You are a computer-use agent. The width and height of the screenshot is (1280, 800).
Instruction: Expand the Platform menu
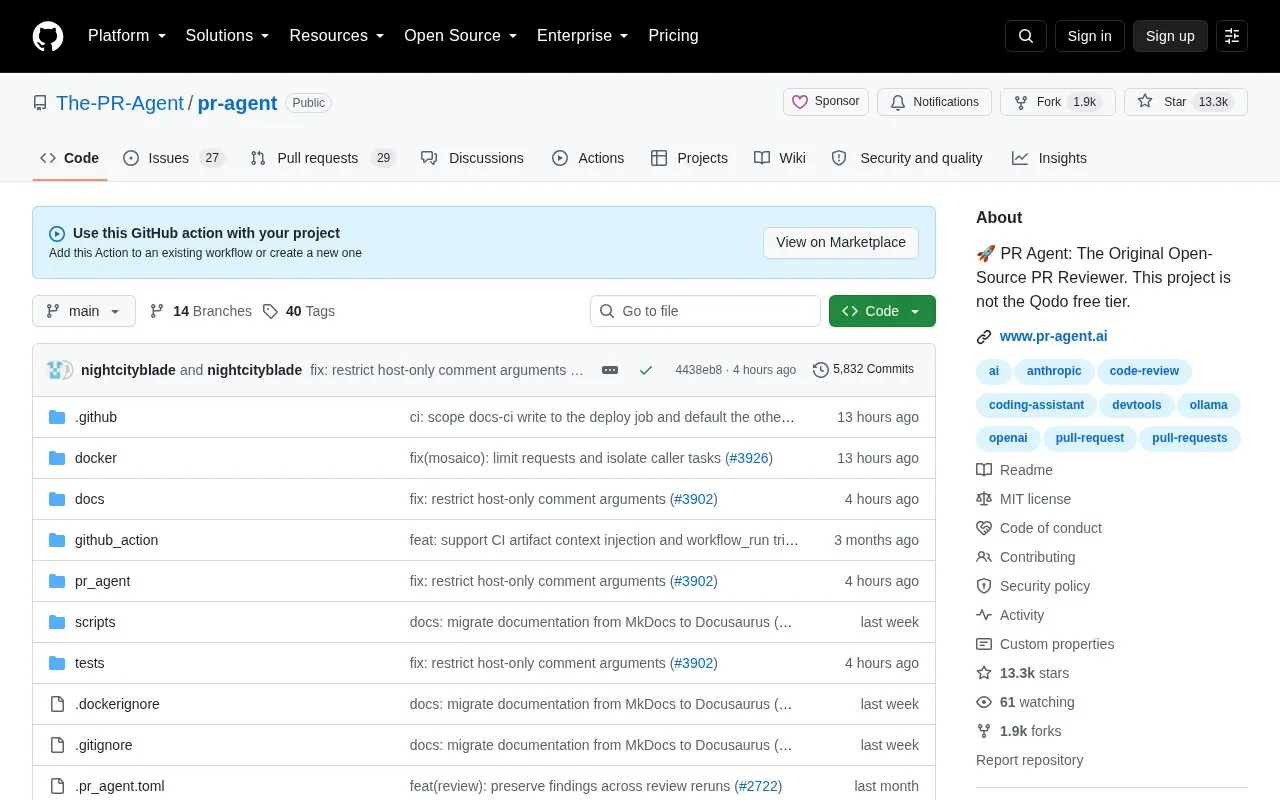[x=127, y=36]
